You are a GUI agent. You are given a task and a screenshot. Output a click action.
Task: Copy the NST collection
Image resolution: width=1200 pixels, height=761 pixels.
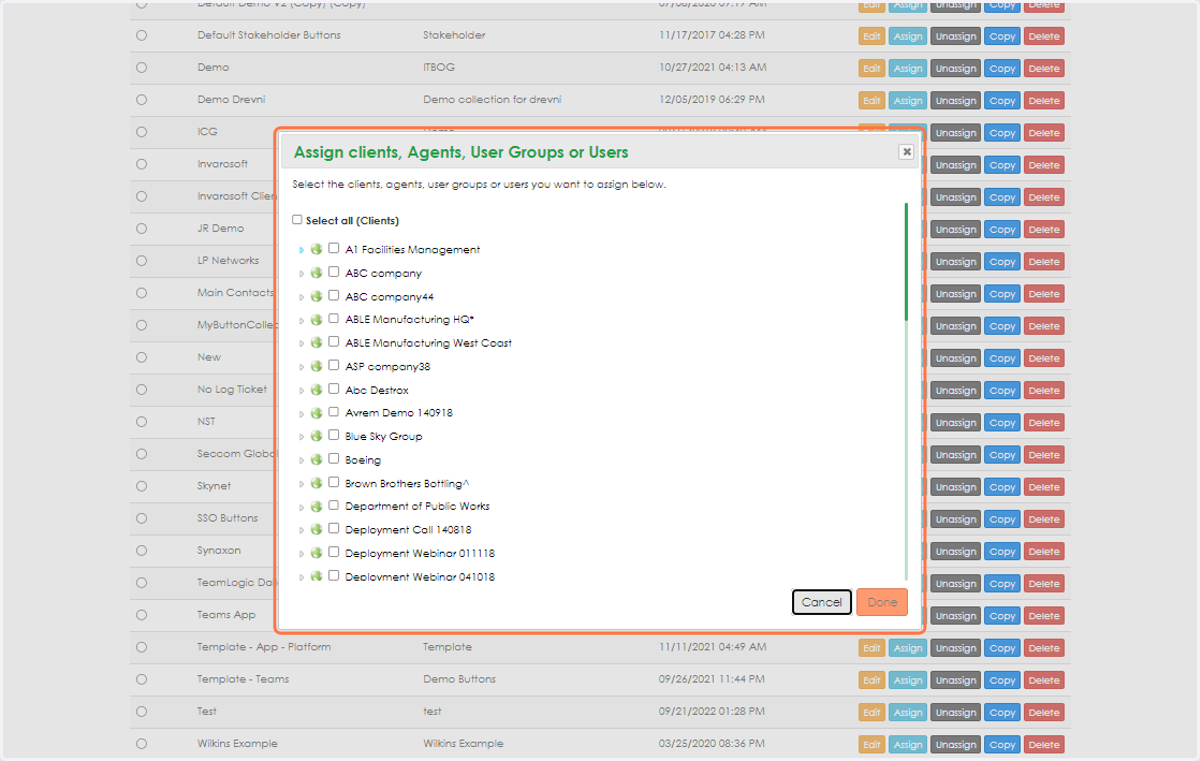point(1002,422)
